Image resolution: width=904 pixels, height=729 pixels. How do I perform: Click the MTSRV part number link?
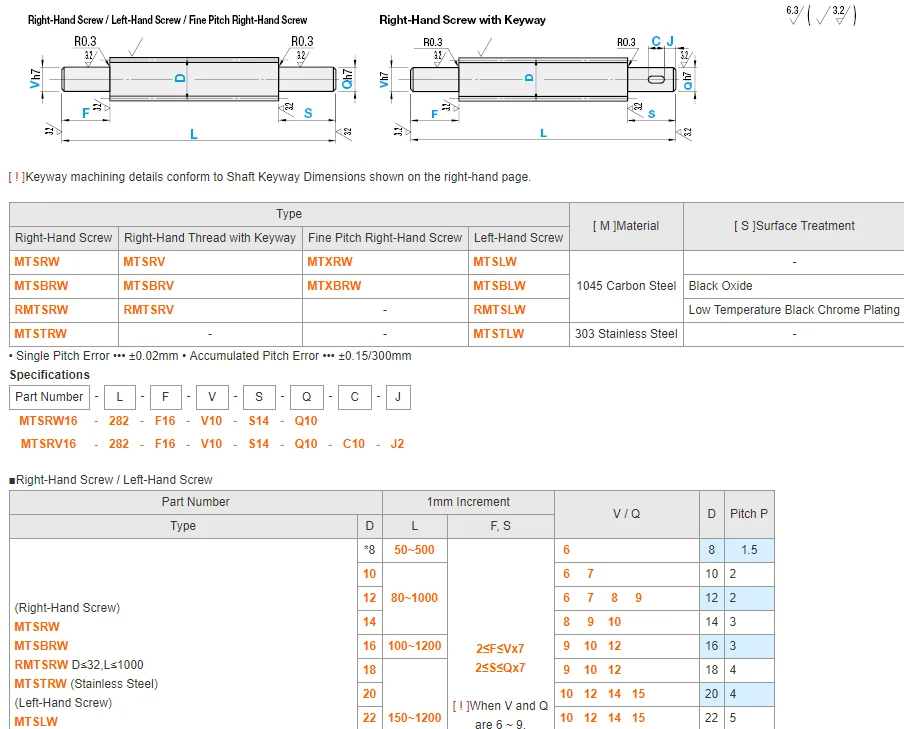[x=144, y=262]
